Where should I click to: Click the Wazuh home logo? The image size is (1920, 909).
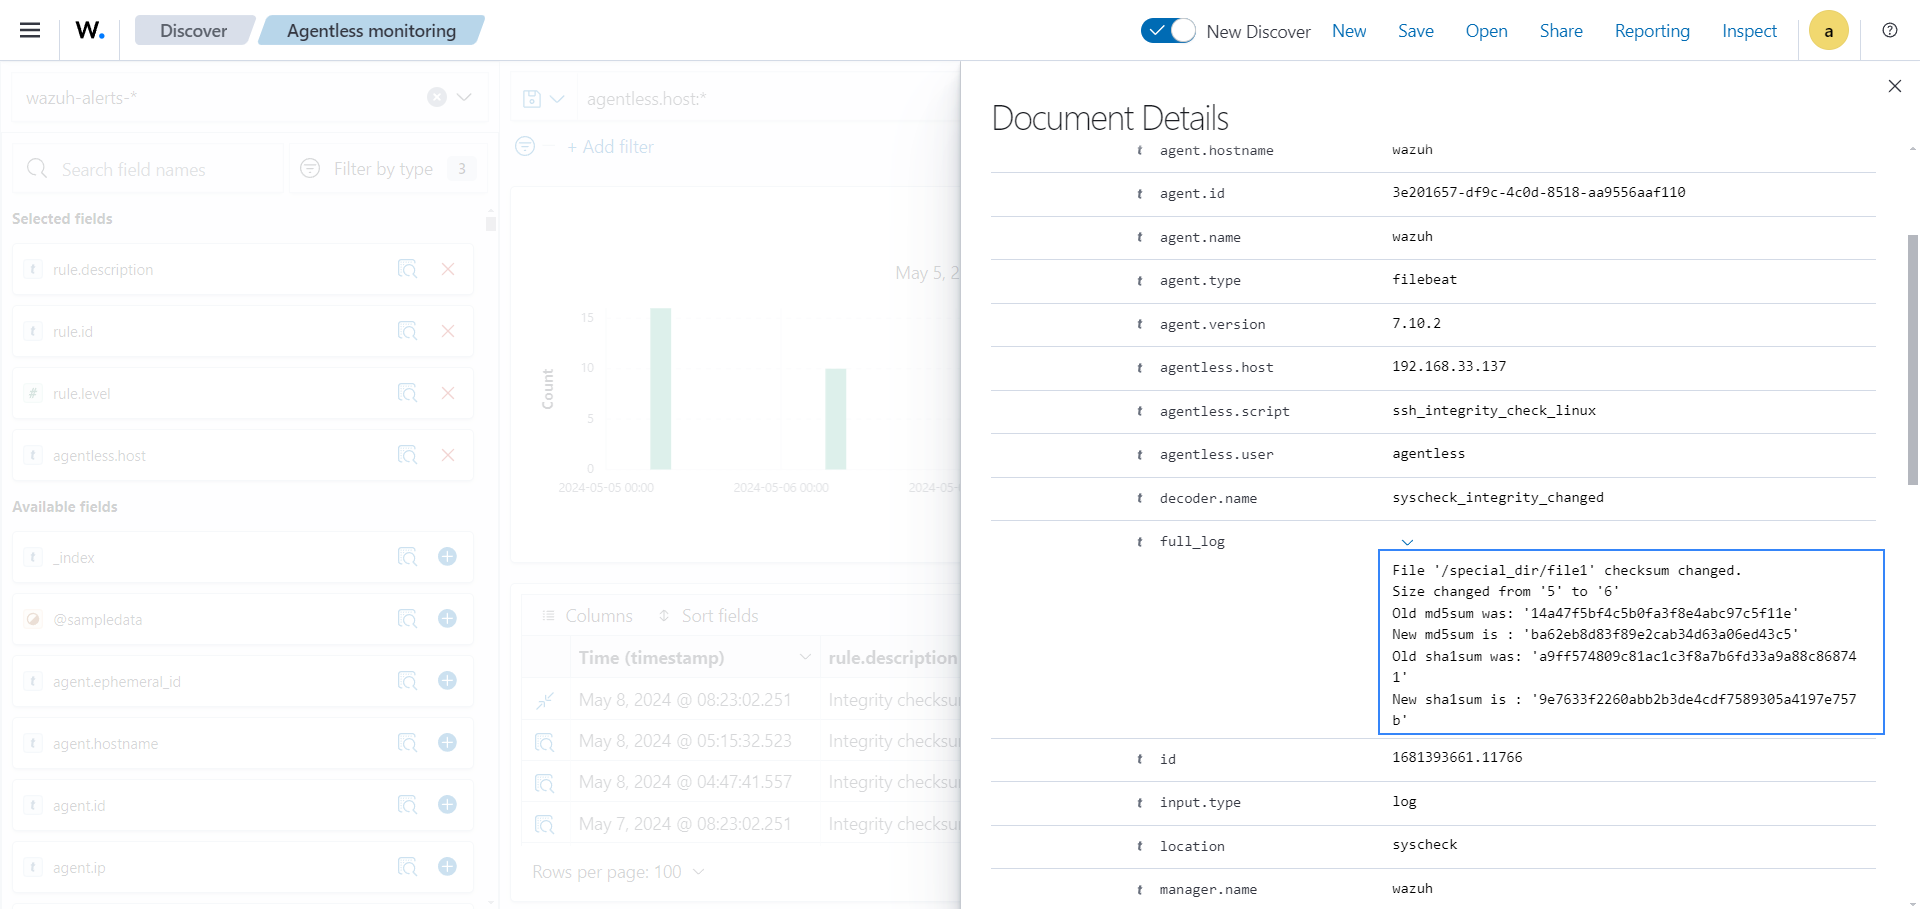pyautogui.click(x=90, y=31)
